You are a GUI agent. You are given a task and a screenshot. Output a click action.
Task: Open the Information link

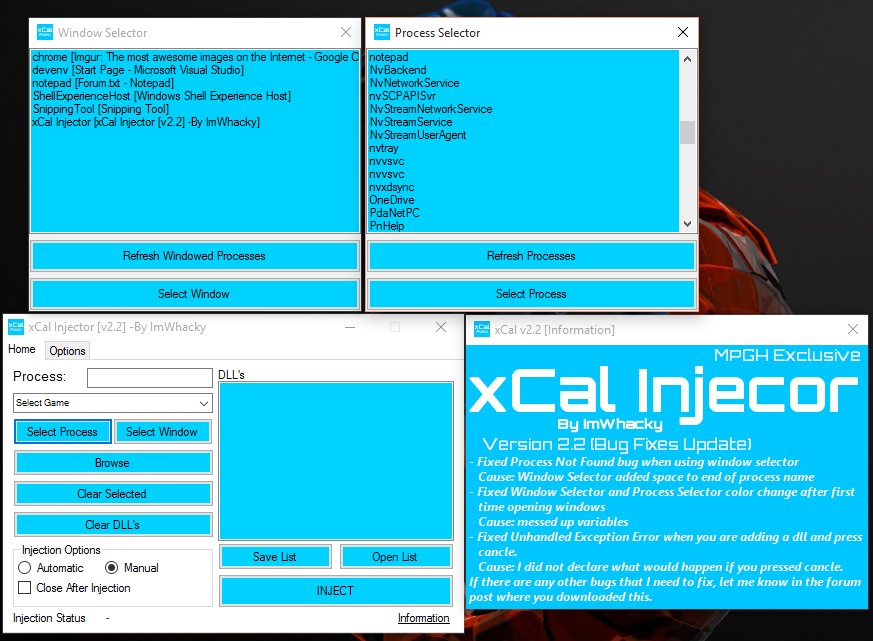click(424, 618)
